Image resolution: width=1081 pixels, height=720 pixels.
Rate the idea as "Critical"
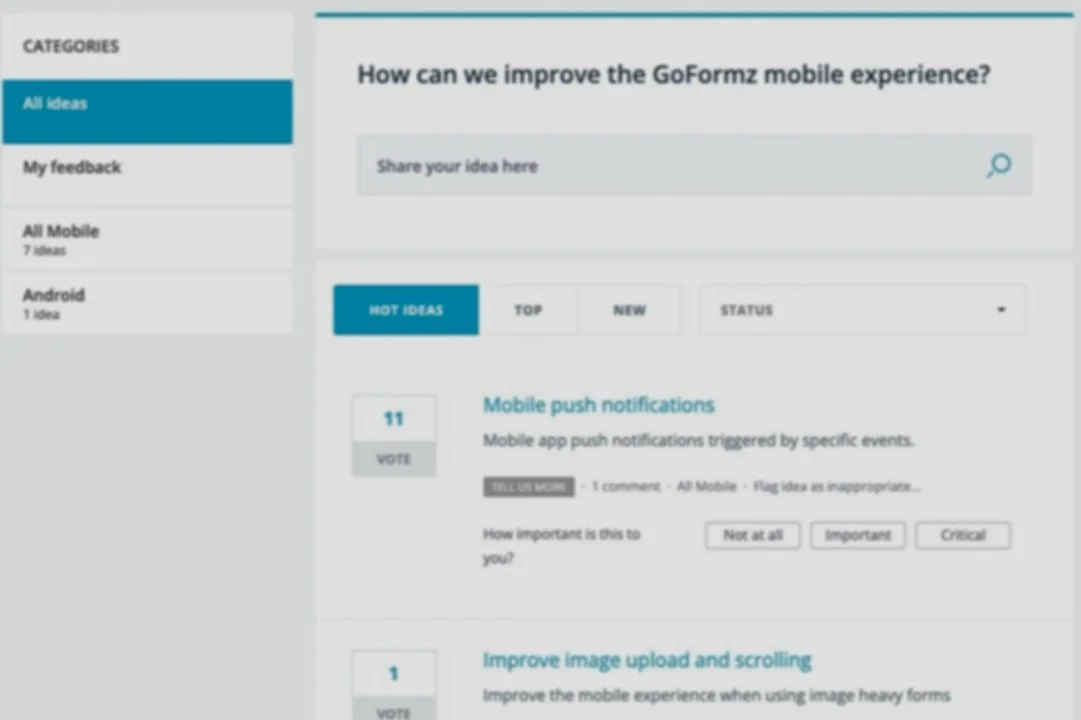point(962,535)
